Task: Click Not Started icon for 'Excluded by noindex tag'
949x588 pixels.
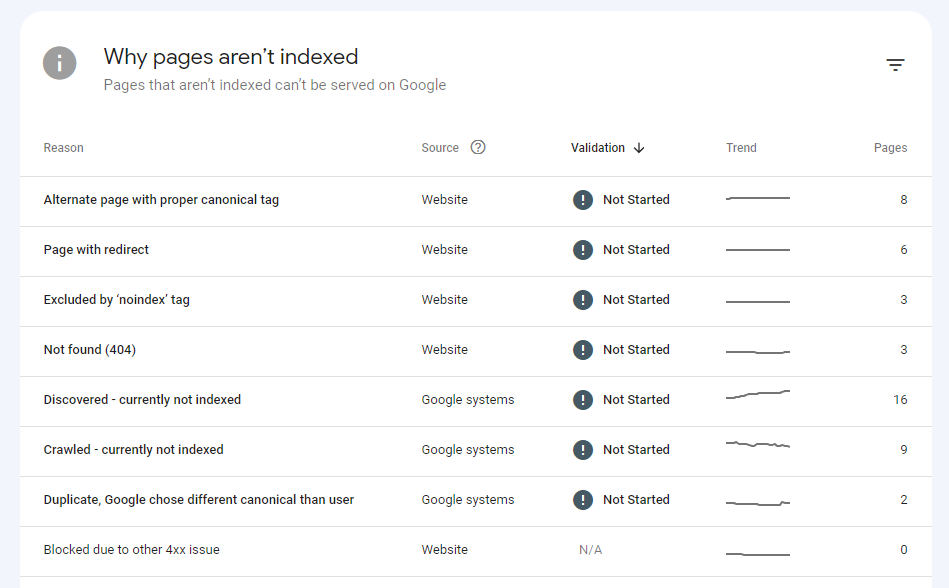Action: (583, 299)
